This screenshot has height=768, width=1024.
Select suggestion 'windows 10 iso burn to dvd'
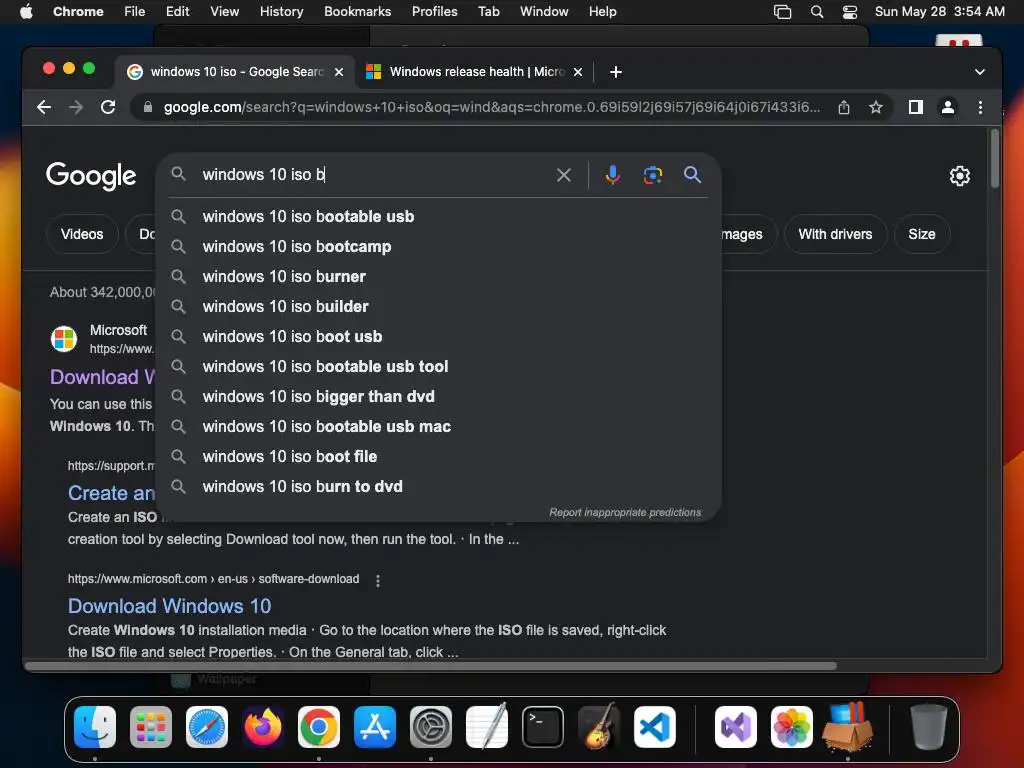438,487
